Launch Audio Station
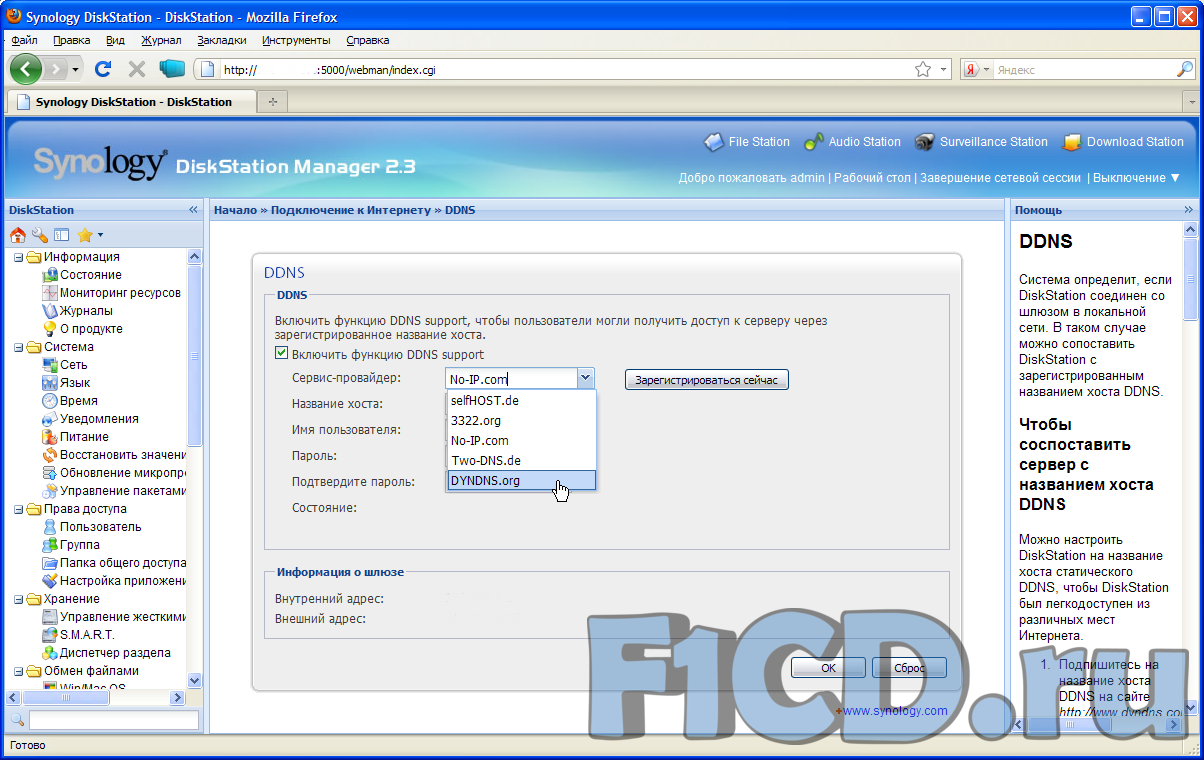Image resolution: width=1204 pixels, height=760 pixels. 853,142
